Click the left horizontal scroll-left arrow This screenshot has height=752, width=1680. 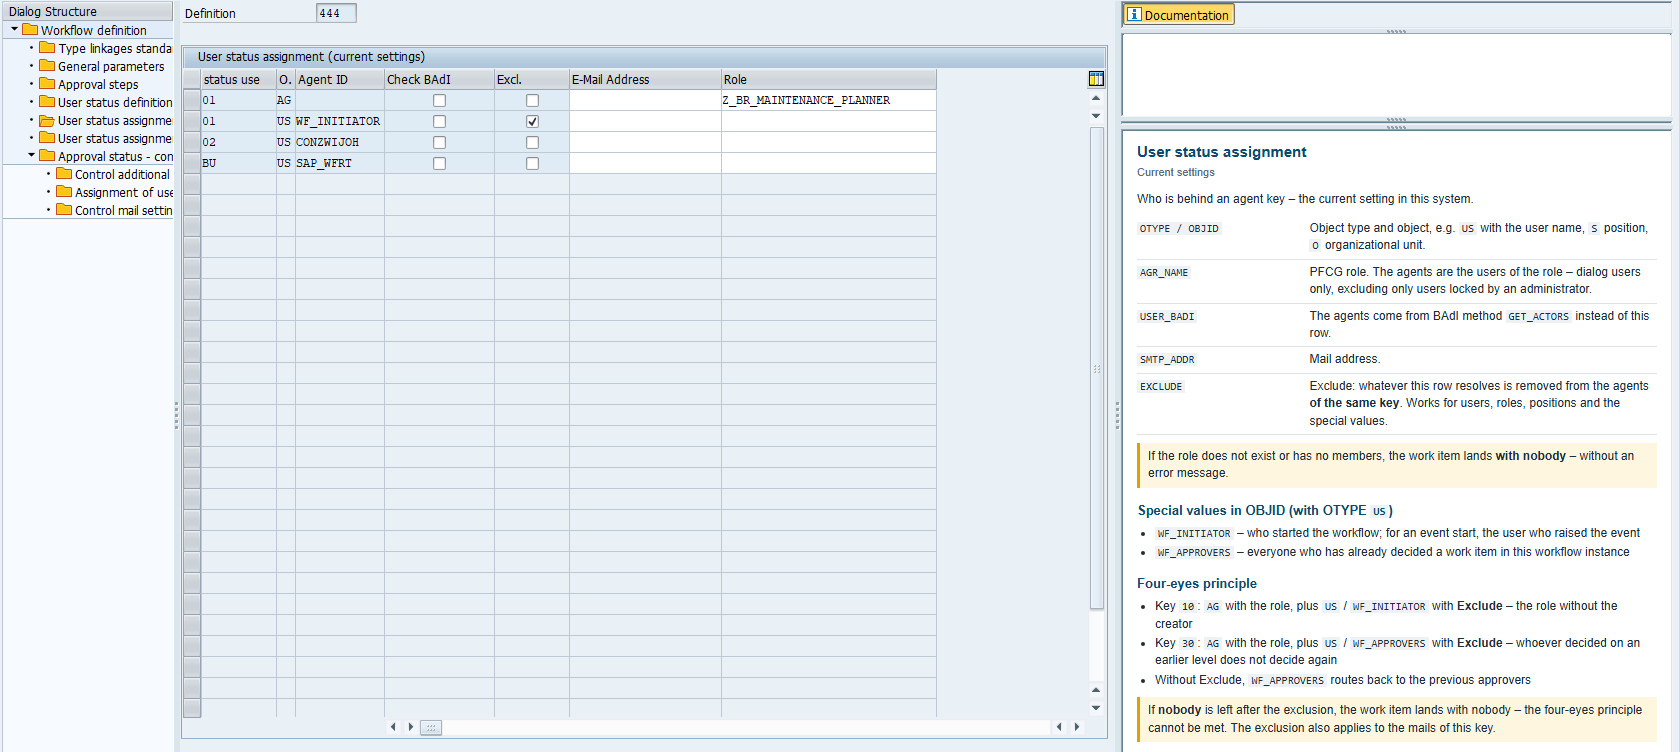tap(393, 727)
